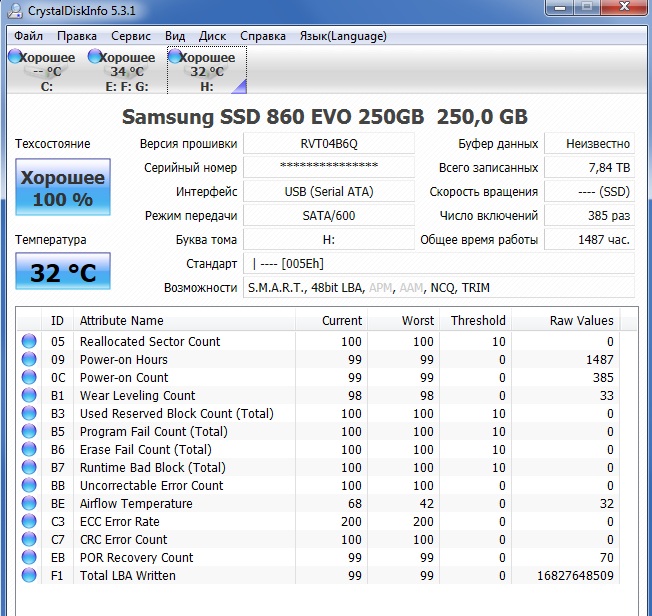Click the ID column header
652x616 pixels.
point(57,320)
